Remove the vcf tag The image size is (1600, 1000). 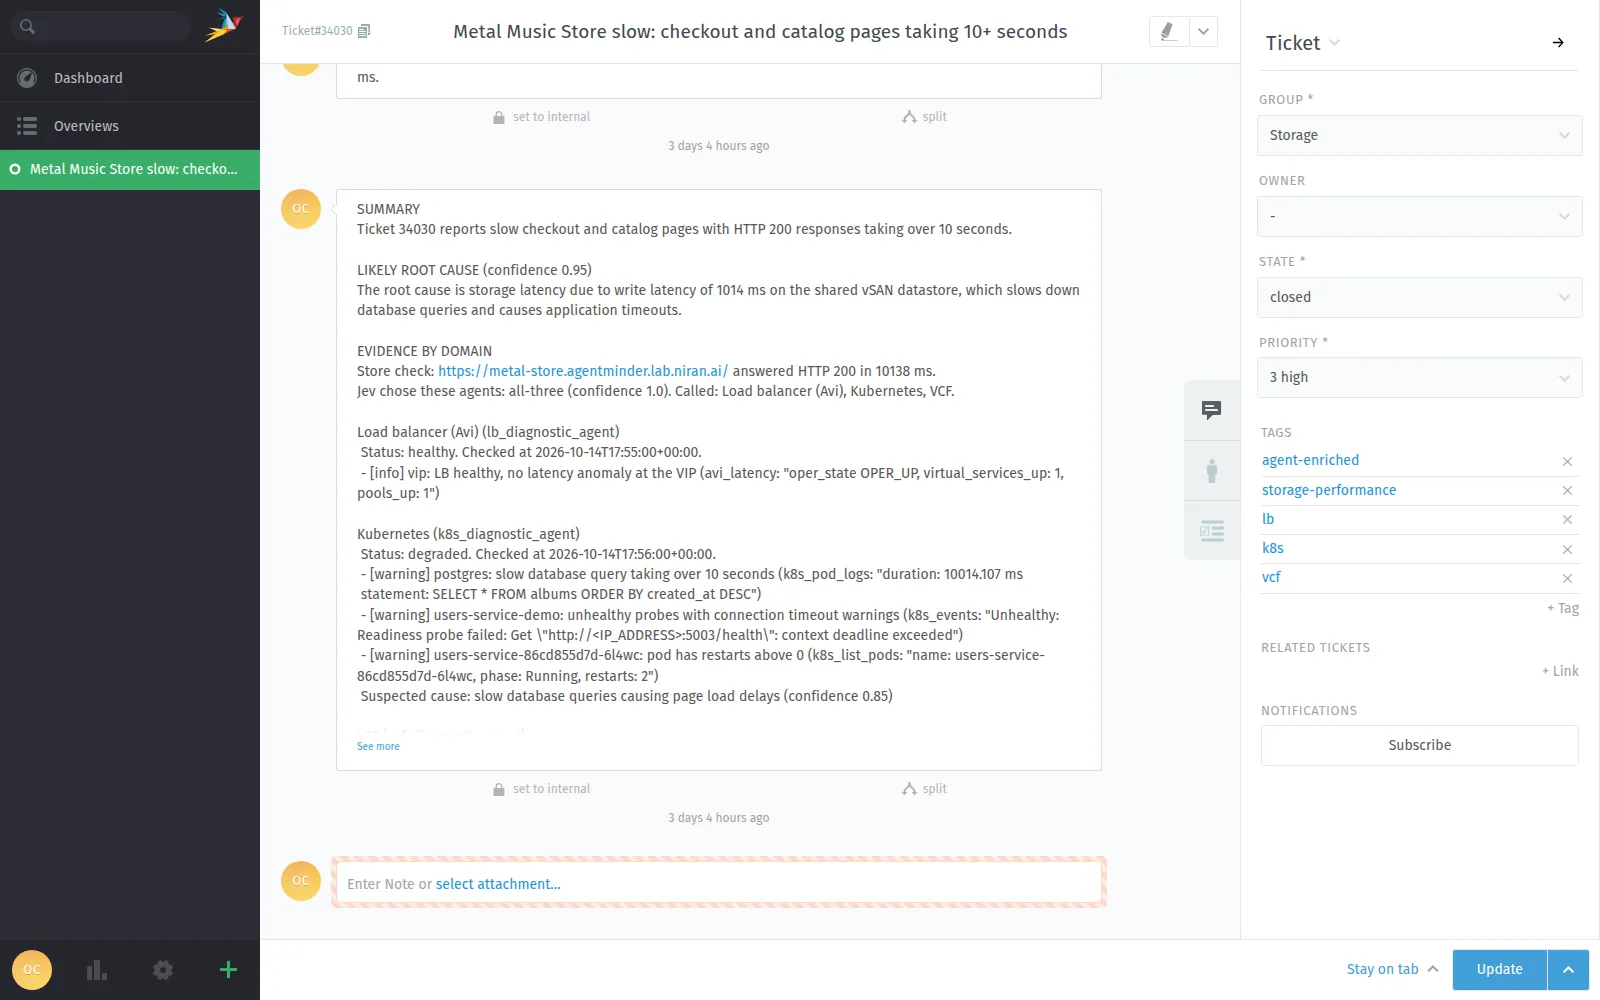(1567, 578)
